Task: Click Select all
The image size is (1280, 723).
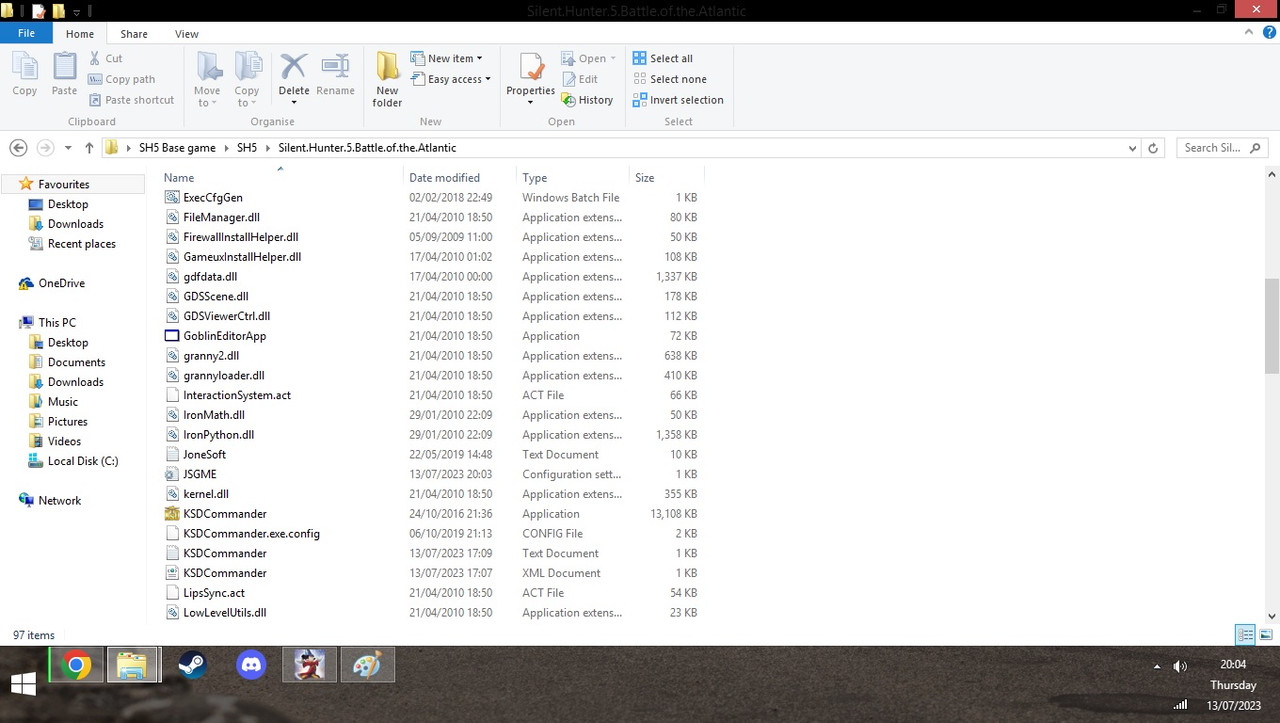Action: [662, 58]
